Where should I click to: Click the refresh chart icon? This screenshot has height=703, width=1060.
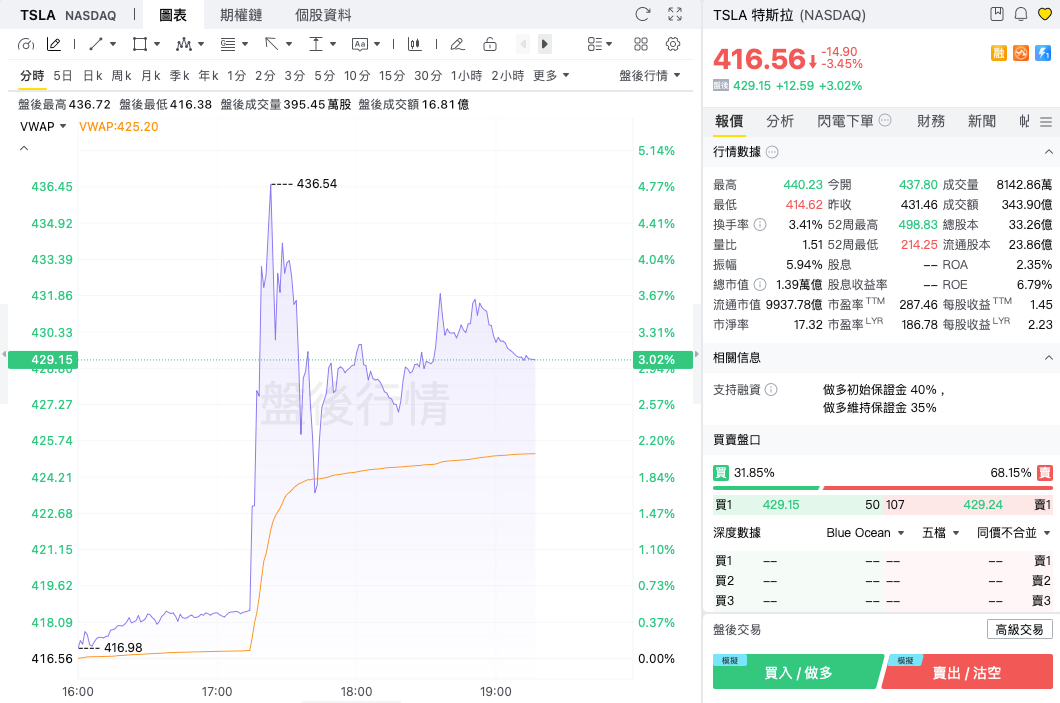(x=643, y=14)
